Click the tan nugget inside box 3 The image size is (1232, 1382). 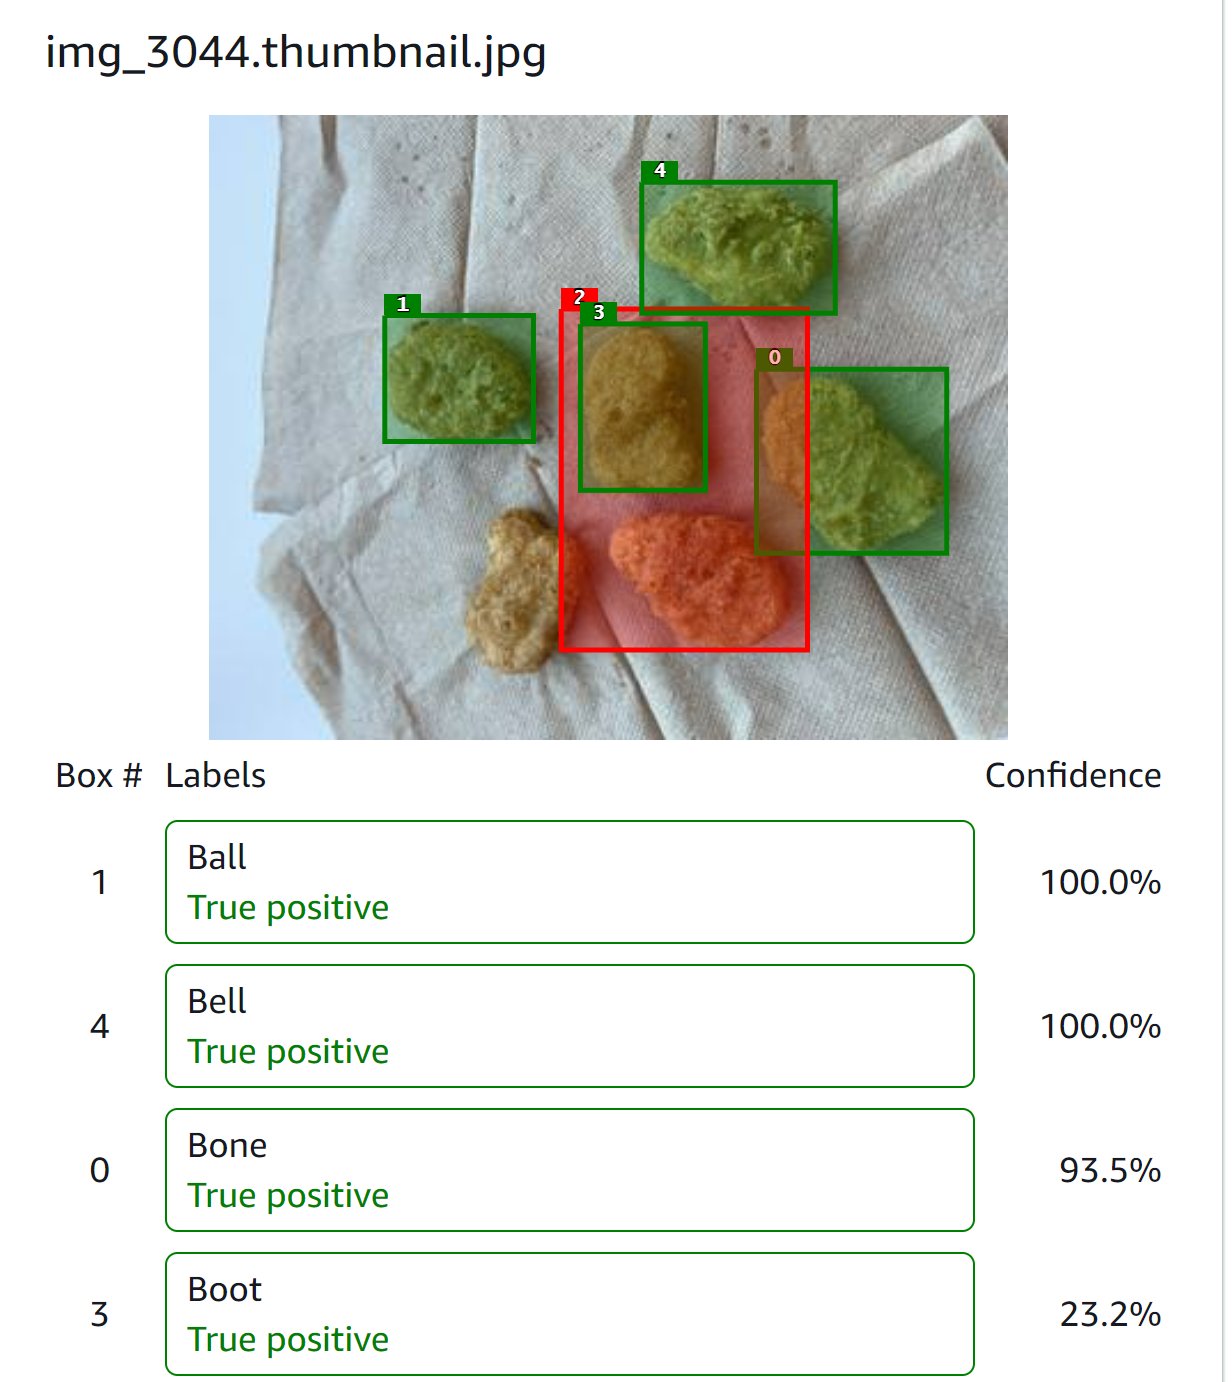pyautogui.click(x=642, y=407)
